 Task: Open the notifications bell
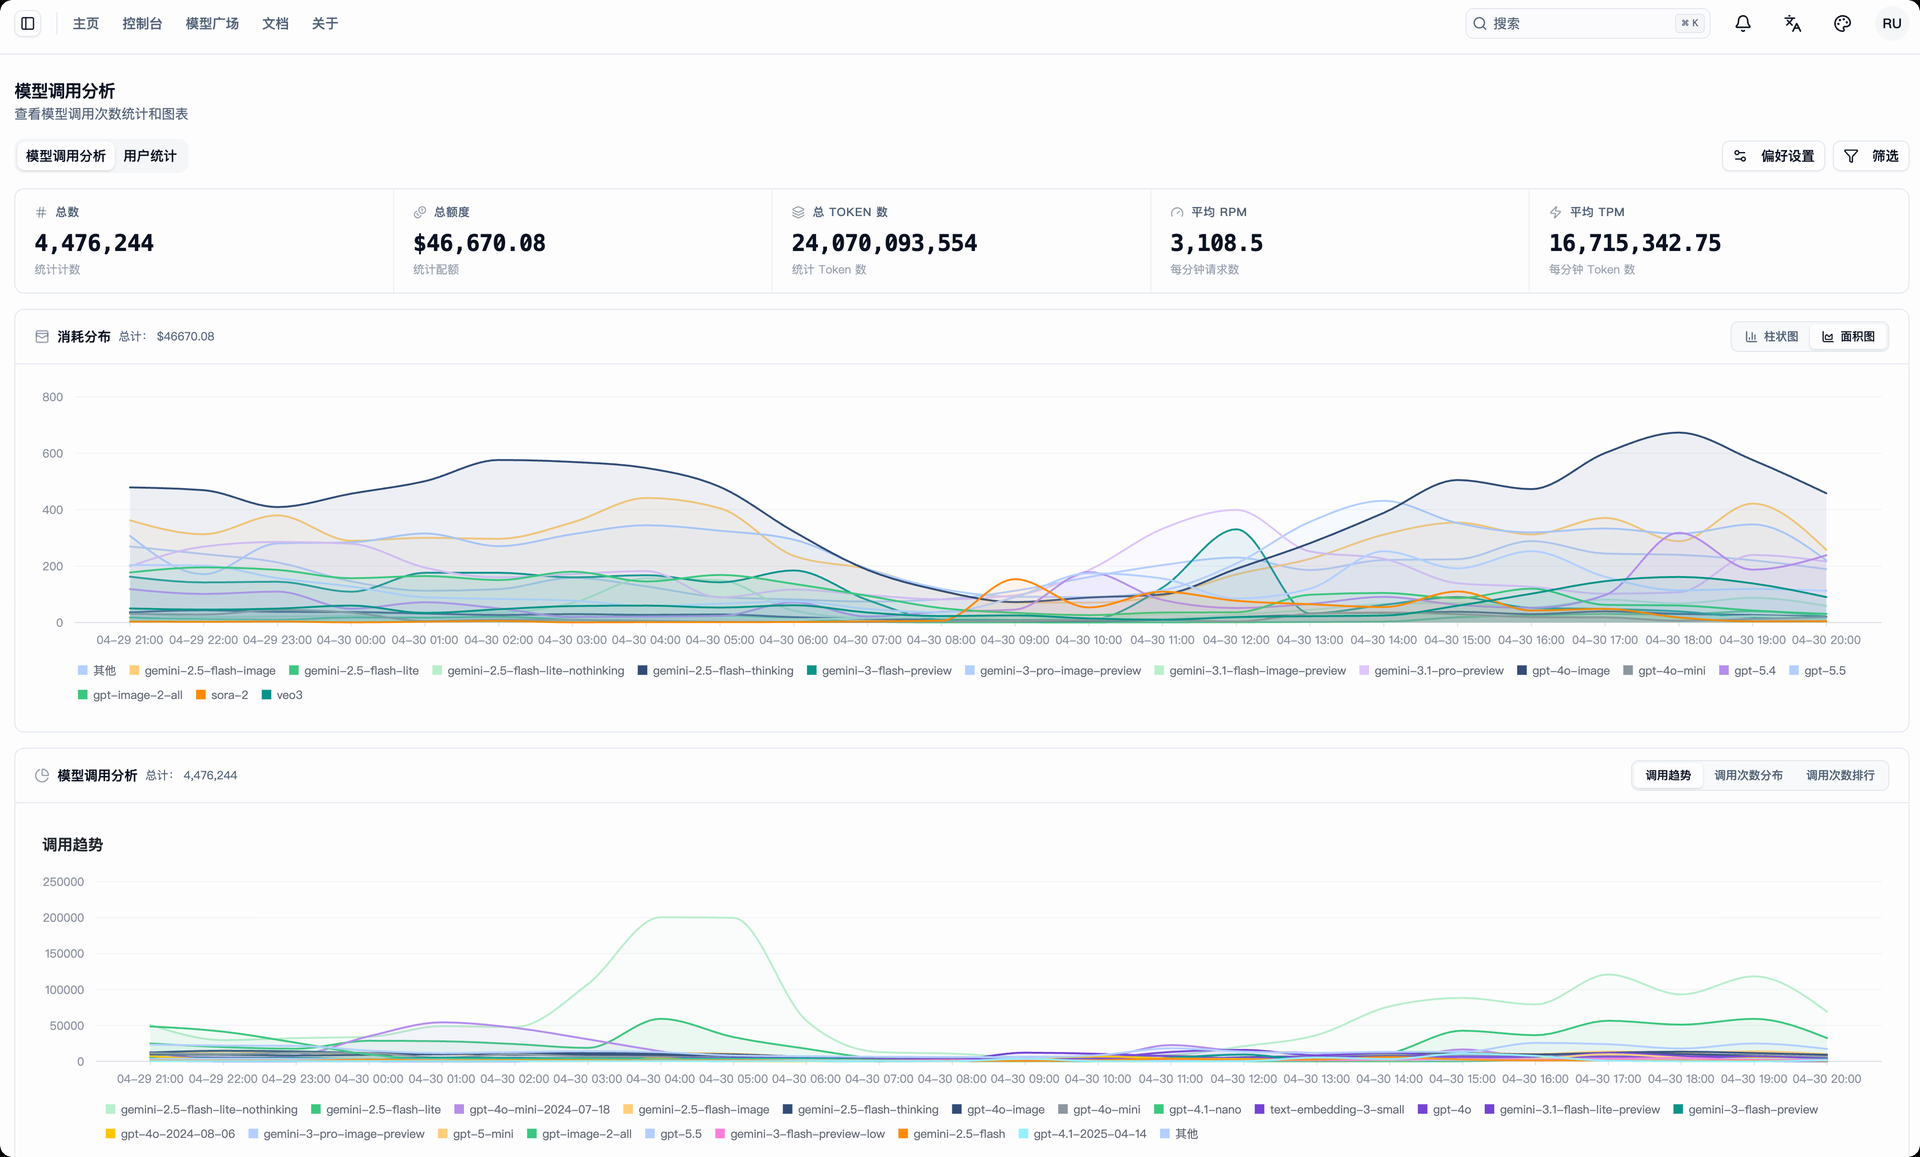(x=1743, y=23)
